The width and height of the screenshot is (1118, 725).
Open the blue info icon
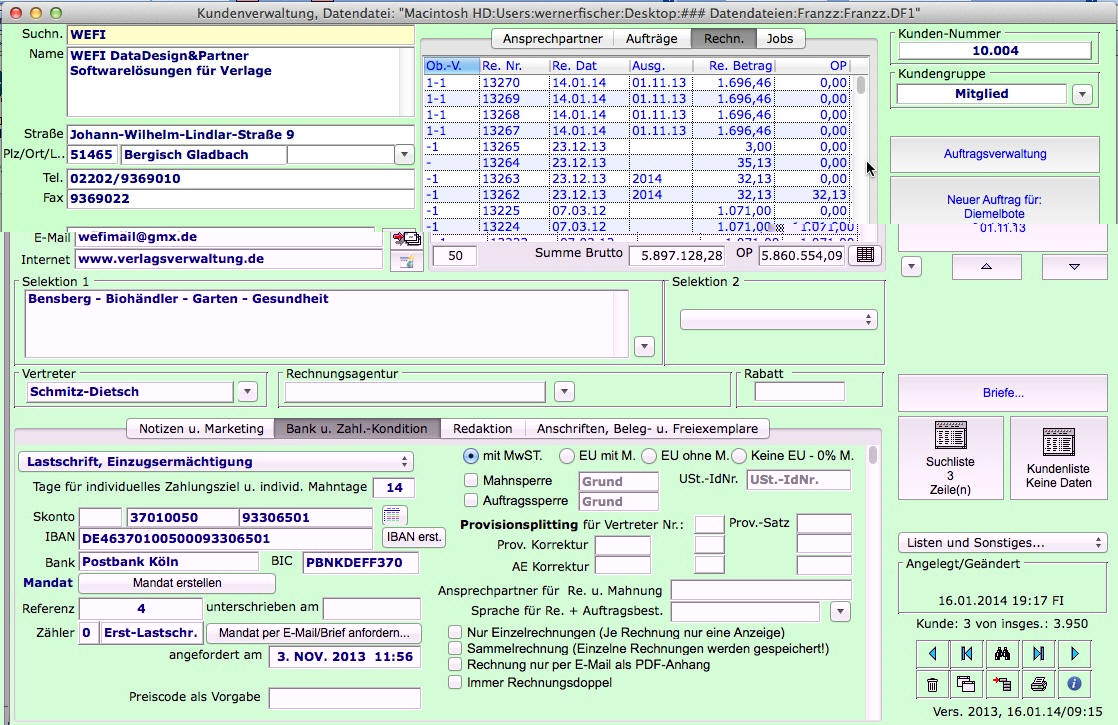tap(1075, 685)
